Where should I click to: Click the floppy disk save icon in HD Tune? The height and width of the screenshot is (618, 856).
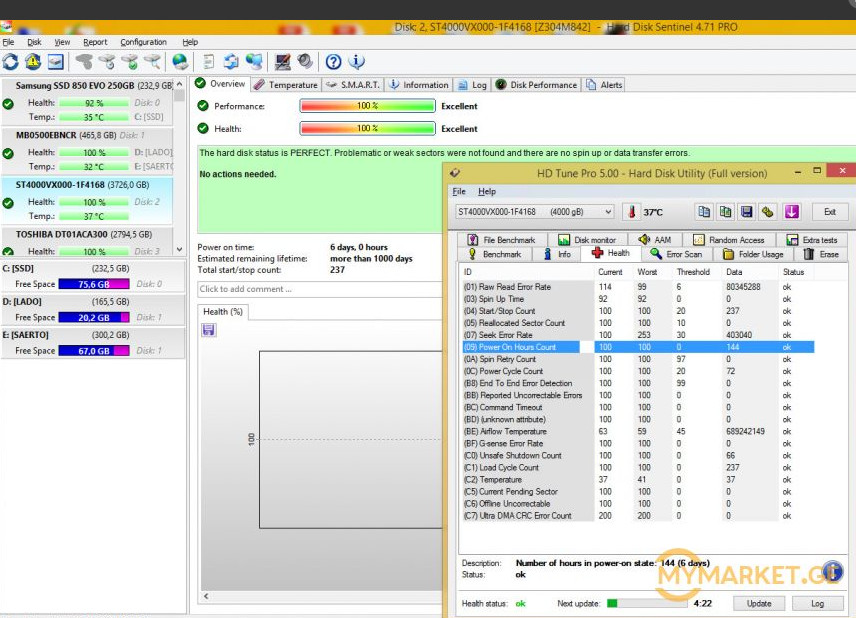[x=746, y=212]
